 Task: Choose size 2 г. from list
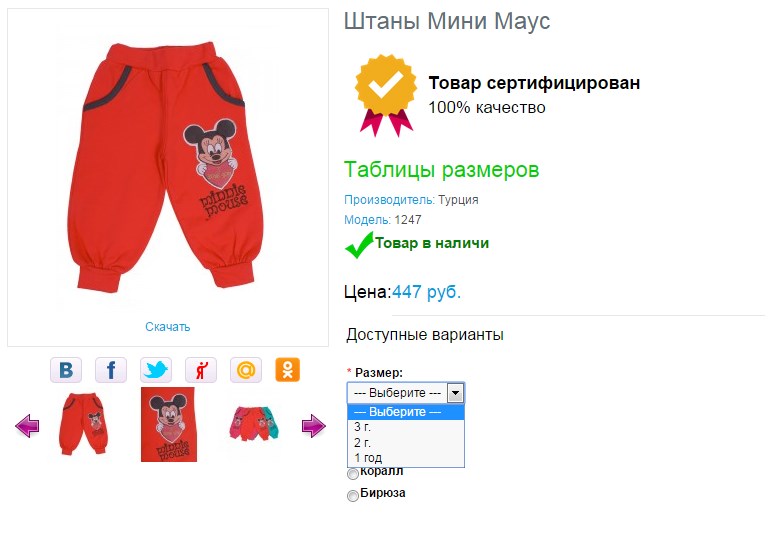pyautogui.click(x=406, y=443)
